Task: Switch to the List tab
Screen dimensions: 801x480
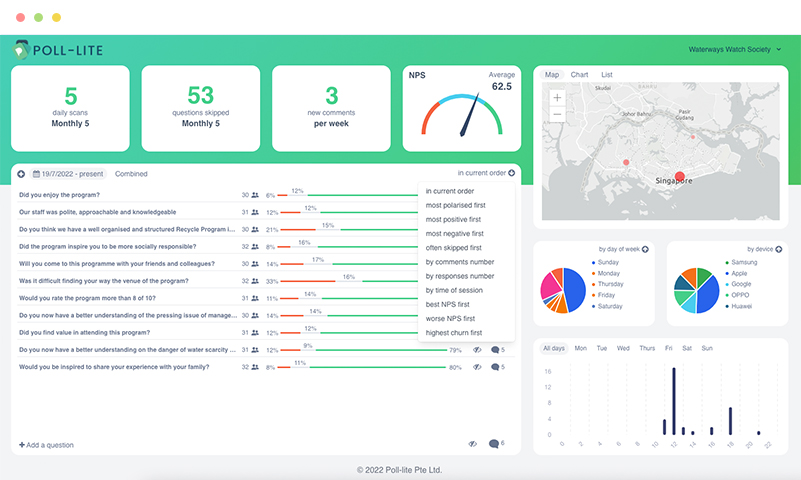Action: [x=606, y=75]
